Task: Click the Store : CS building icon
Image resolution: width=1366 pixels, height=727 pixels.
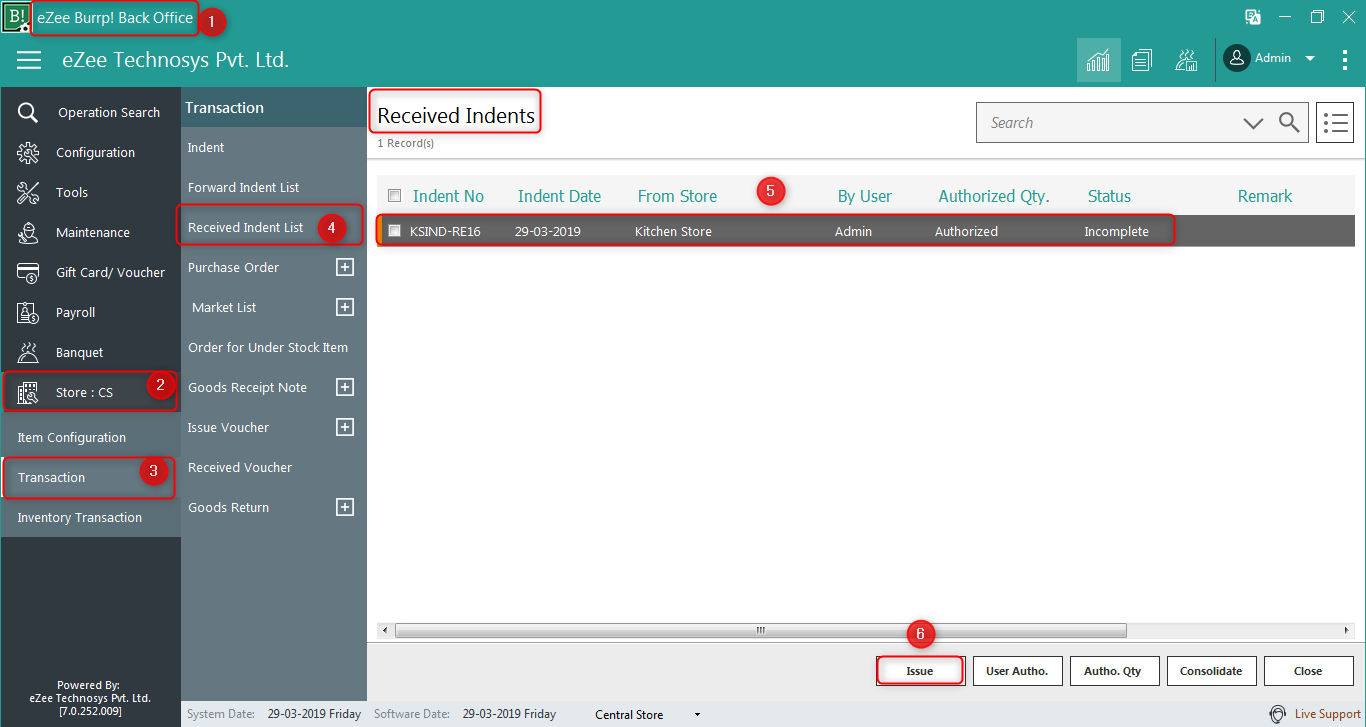Action: [x=28, y=392]
